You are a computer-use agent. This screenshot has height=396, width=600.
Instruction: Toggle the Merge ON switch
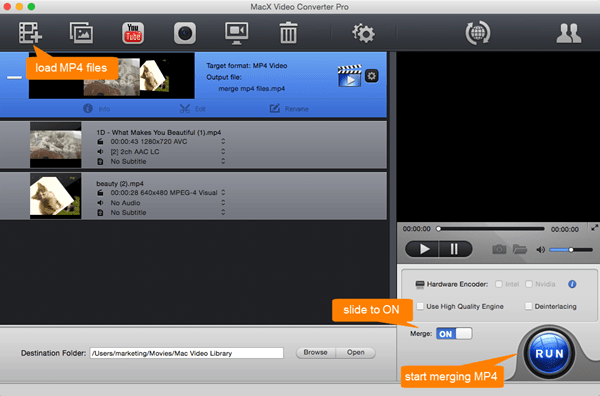coord(454,334)
